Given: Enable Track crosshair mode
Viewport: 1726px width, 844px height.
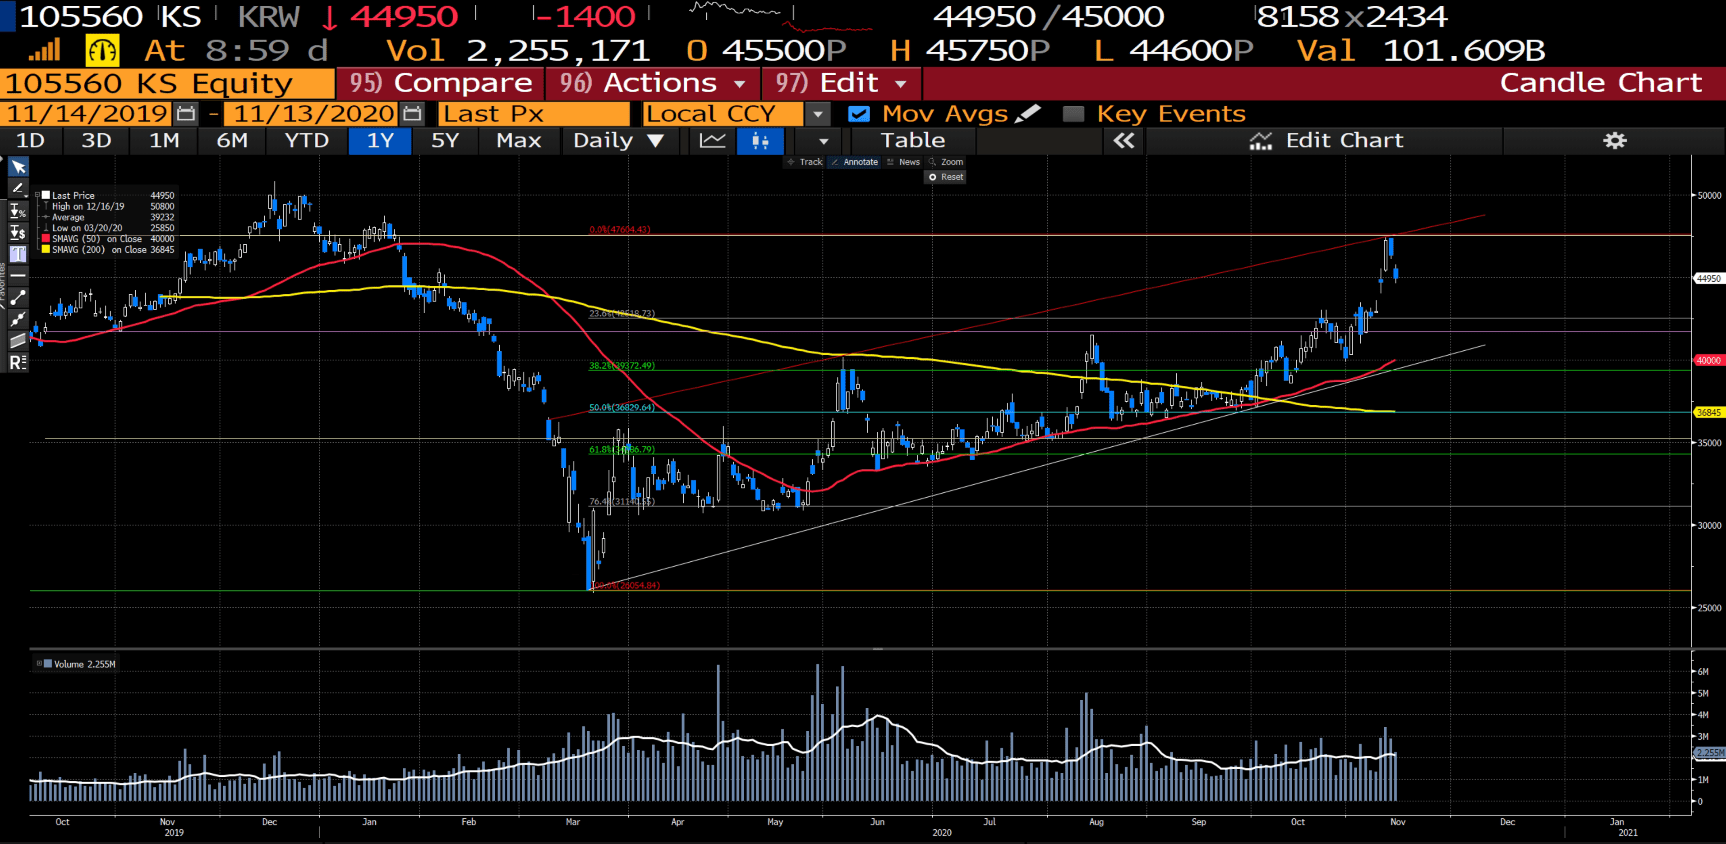Looking at the screenshot, I should click(x=804, y=162).
